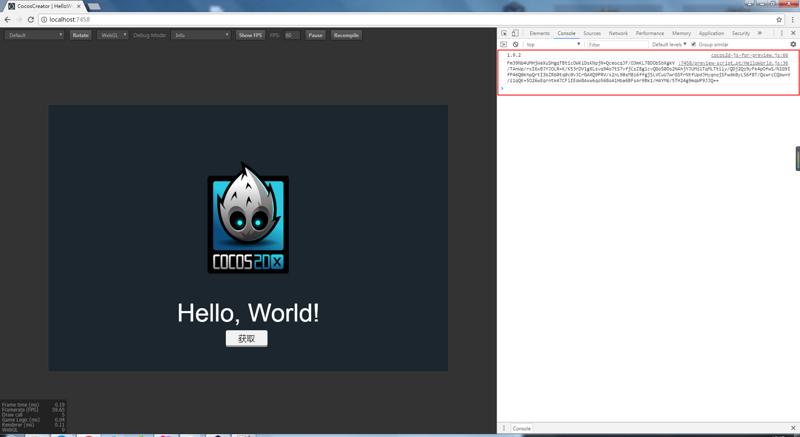Reload the page with the refresh icon
The height and width of the screenshot is (437, 800).
click(31, 19)
